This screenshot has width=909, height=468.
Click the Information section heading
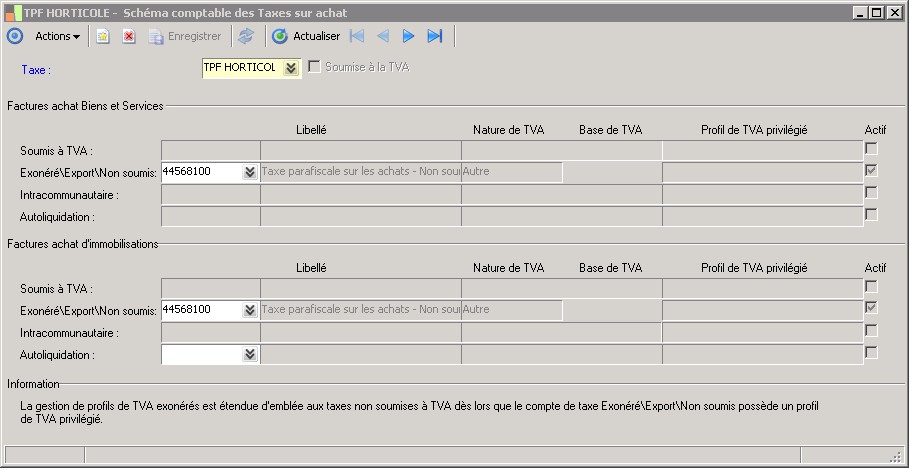coord(33,384)
